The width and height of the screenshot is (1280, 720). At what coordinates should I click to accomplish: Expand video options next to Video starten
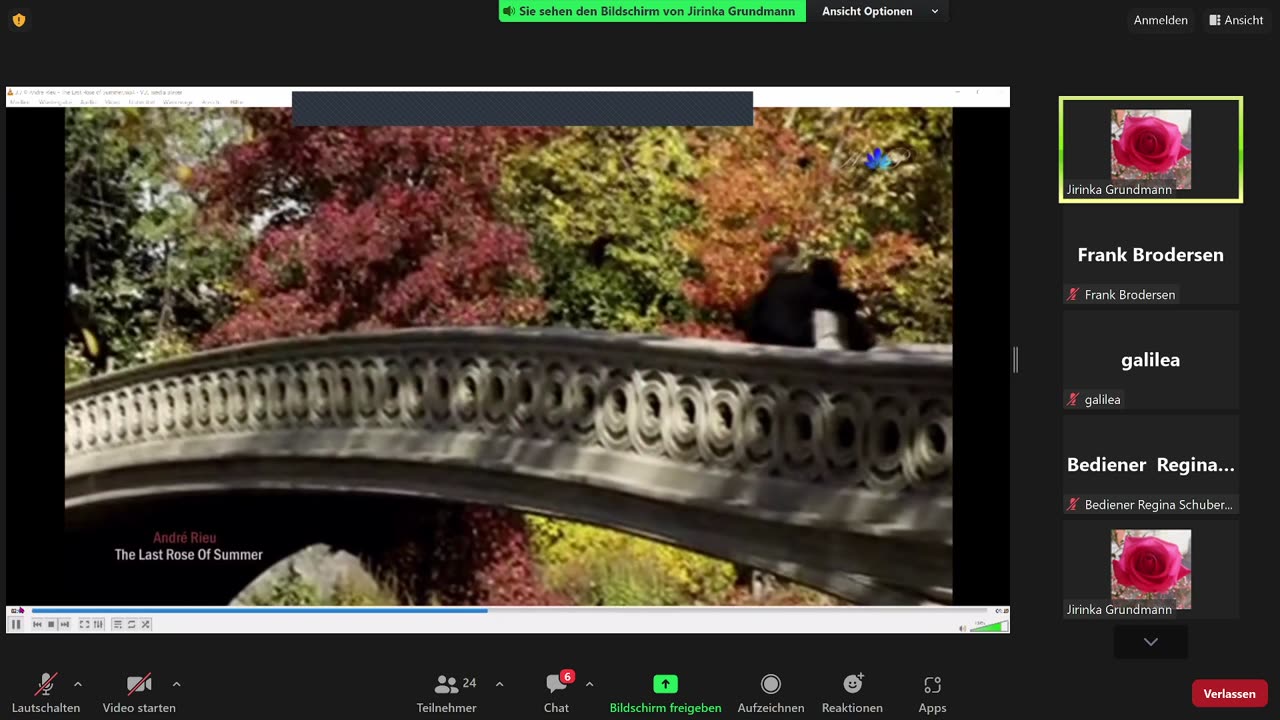tap(176, 684)
